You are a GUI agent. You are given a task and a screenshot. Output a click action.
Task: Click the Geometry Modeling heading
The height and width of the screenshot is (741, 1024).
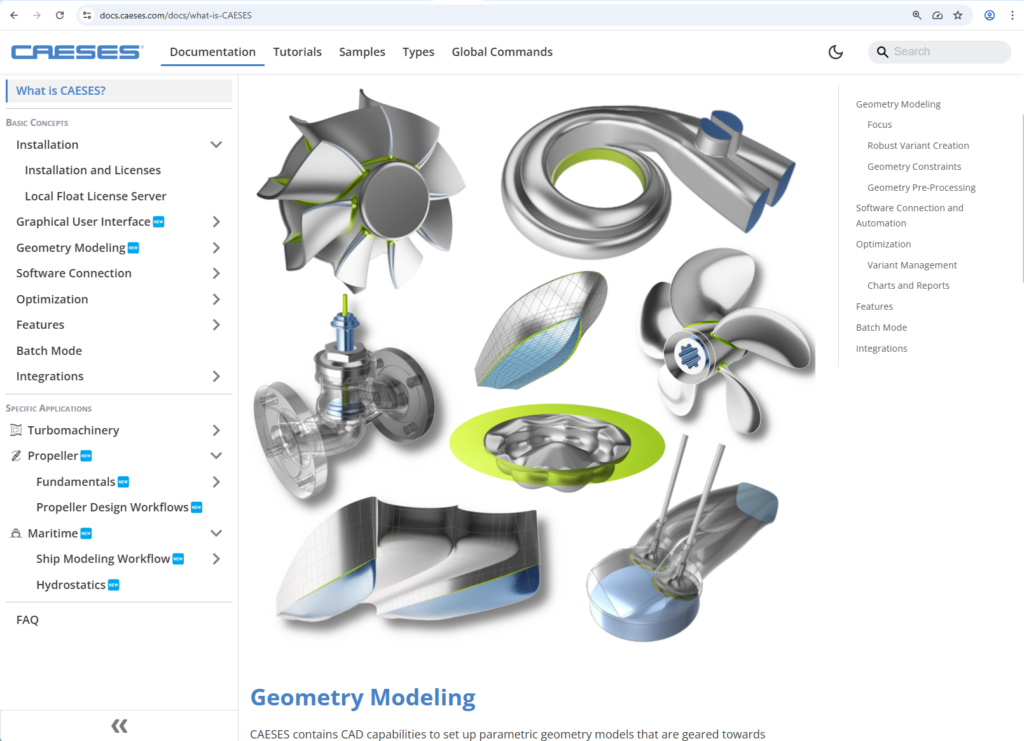[x=362, y=697]
